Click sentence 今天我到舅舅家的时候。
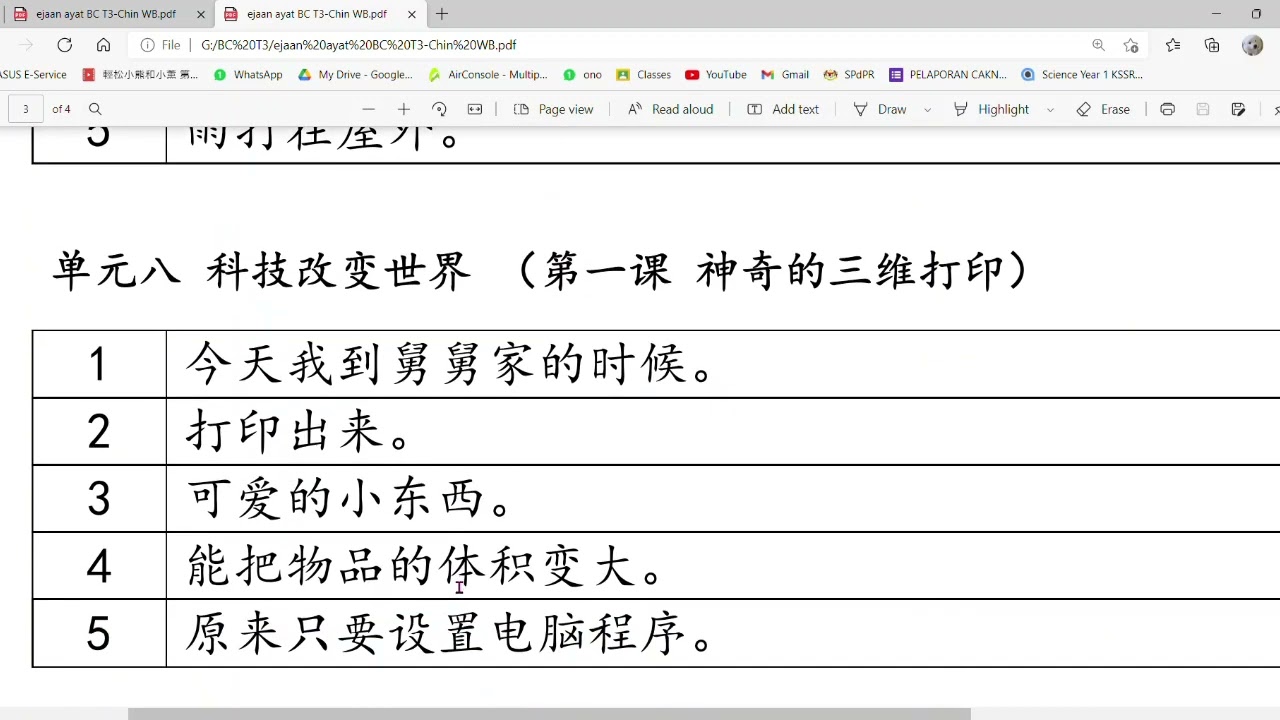This screenshot has height=720, width=1280. pos(450,364)
